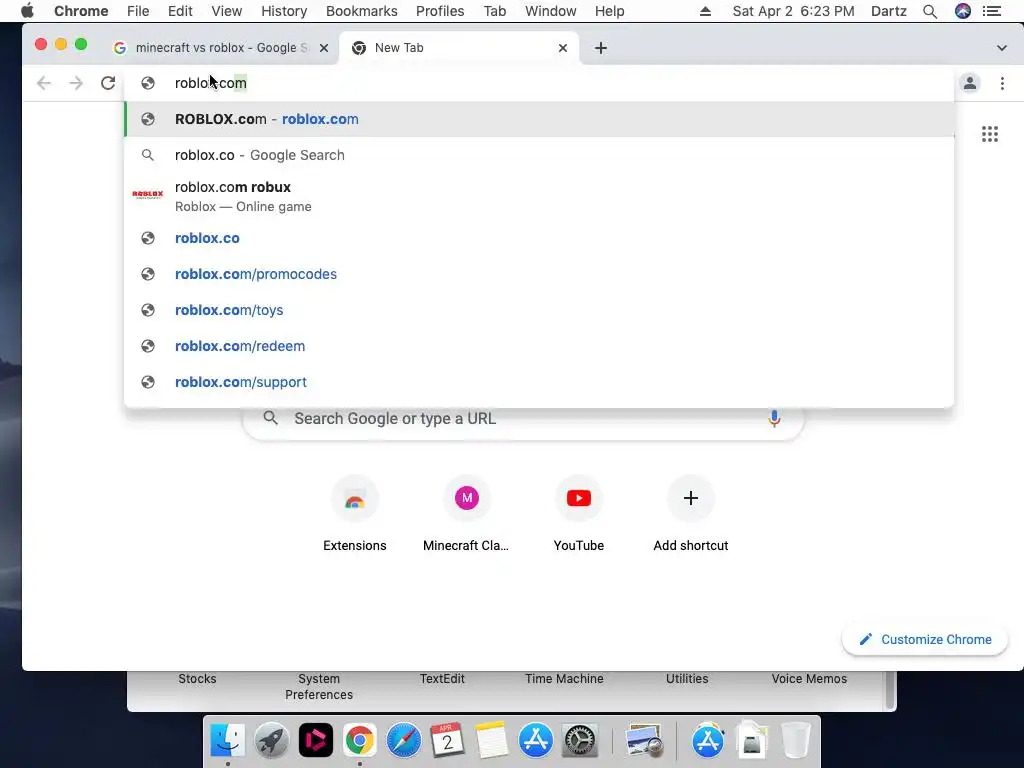
Task: Open App Store icon beside Notes in Dock
Action: 536,740
